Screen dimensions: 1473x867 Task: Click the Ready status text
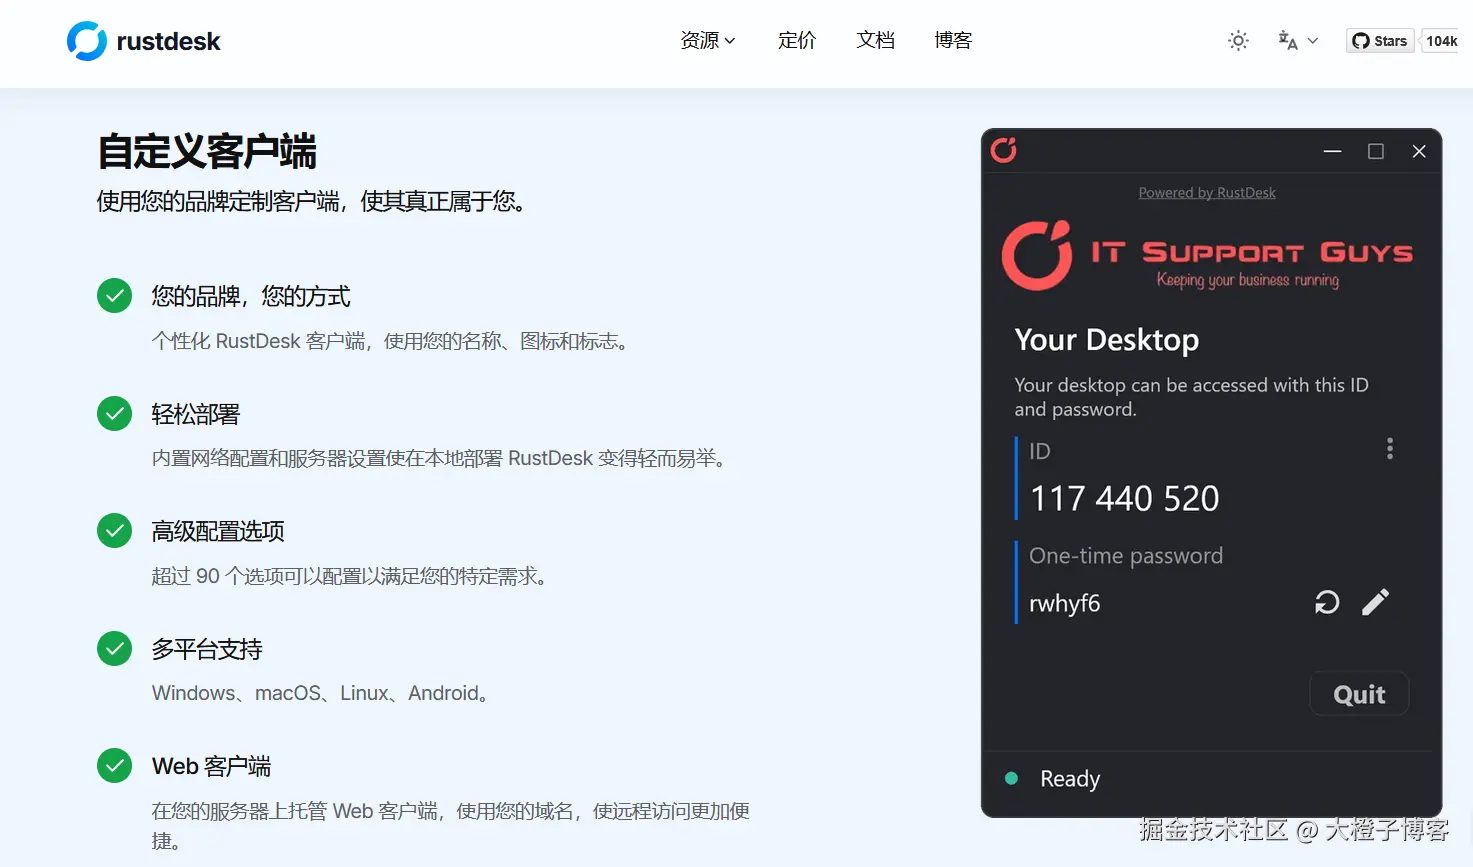(x=1070, y=779)
